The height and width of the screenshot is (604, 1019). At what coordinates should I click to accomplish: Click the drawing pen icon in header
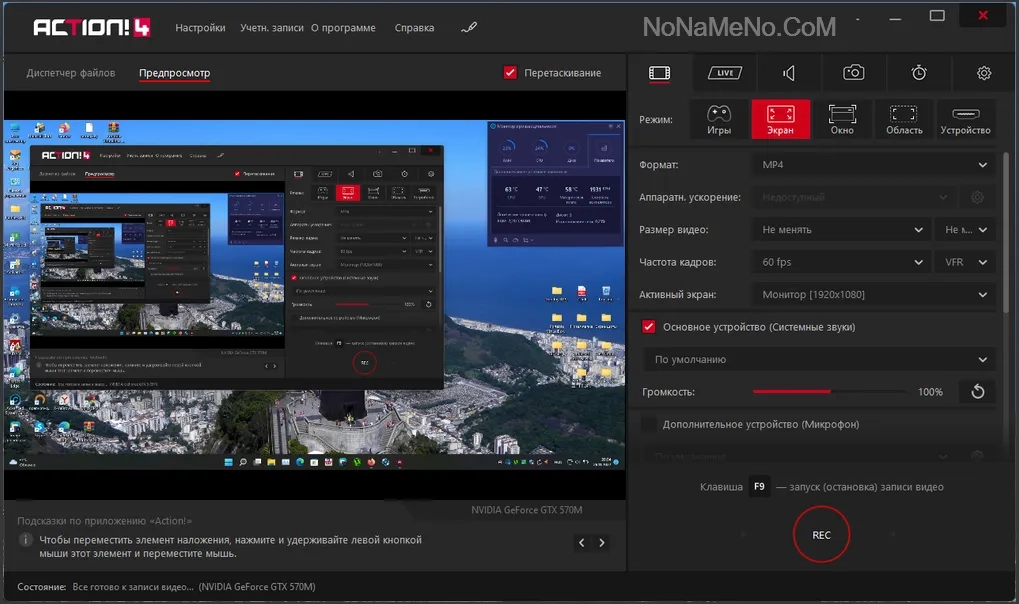(x=469, y=28)
